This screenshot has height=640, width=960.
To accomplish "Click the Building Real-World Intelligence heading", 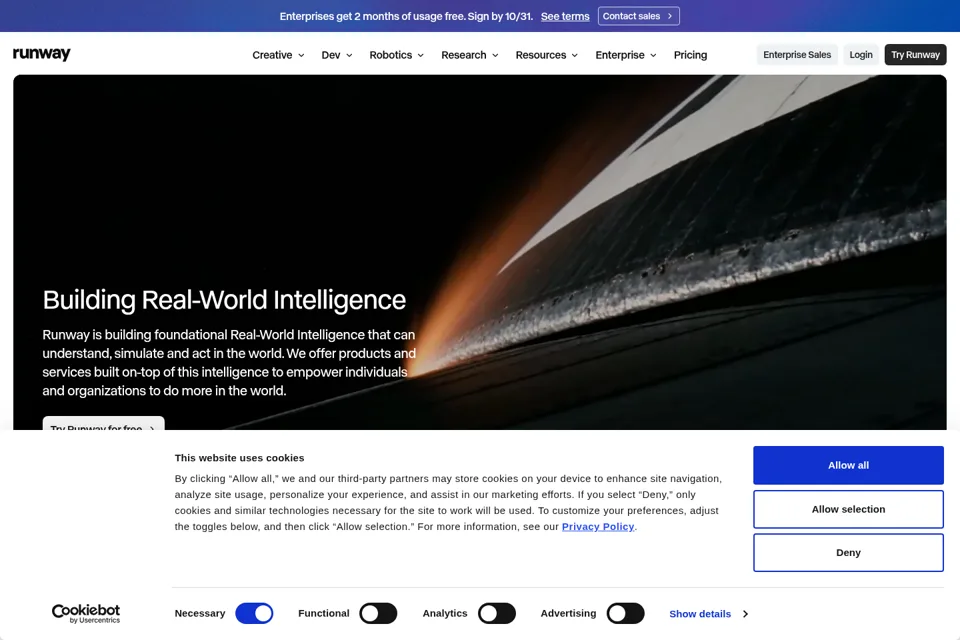I will [x=224, y=300].
